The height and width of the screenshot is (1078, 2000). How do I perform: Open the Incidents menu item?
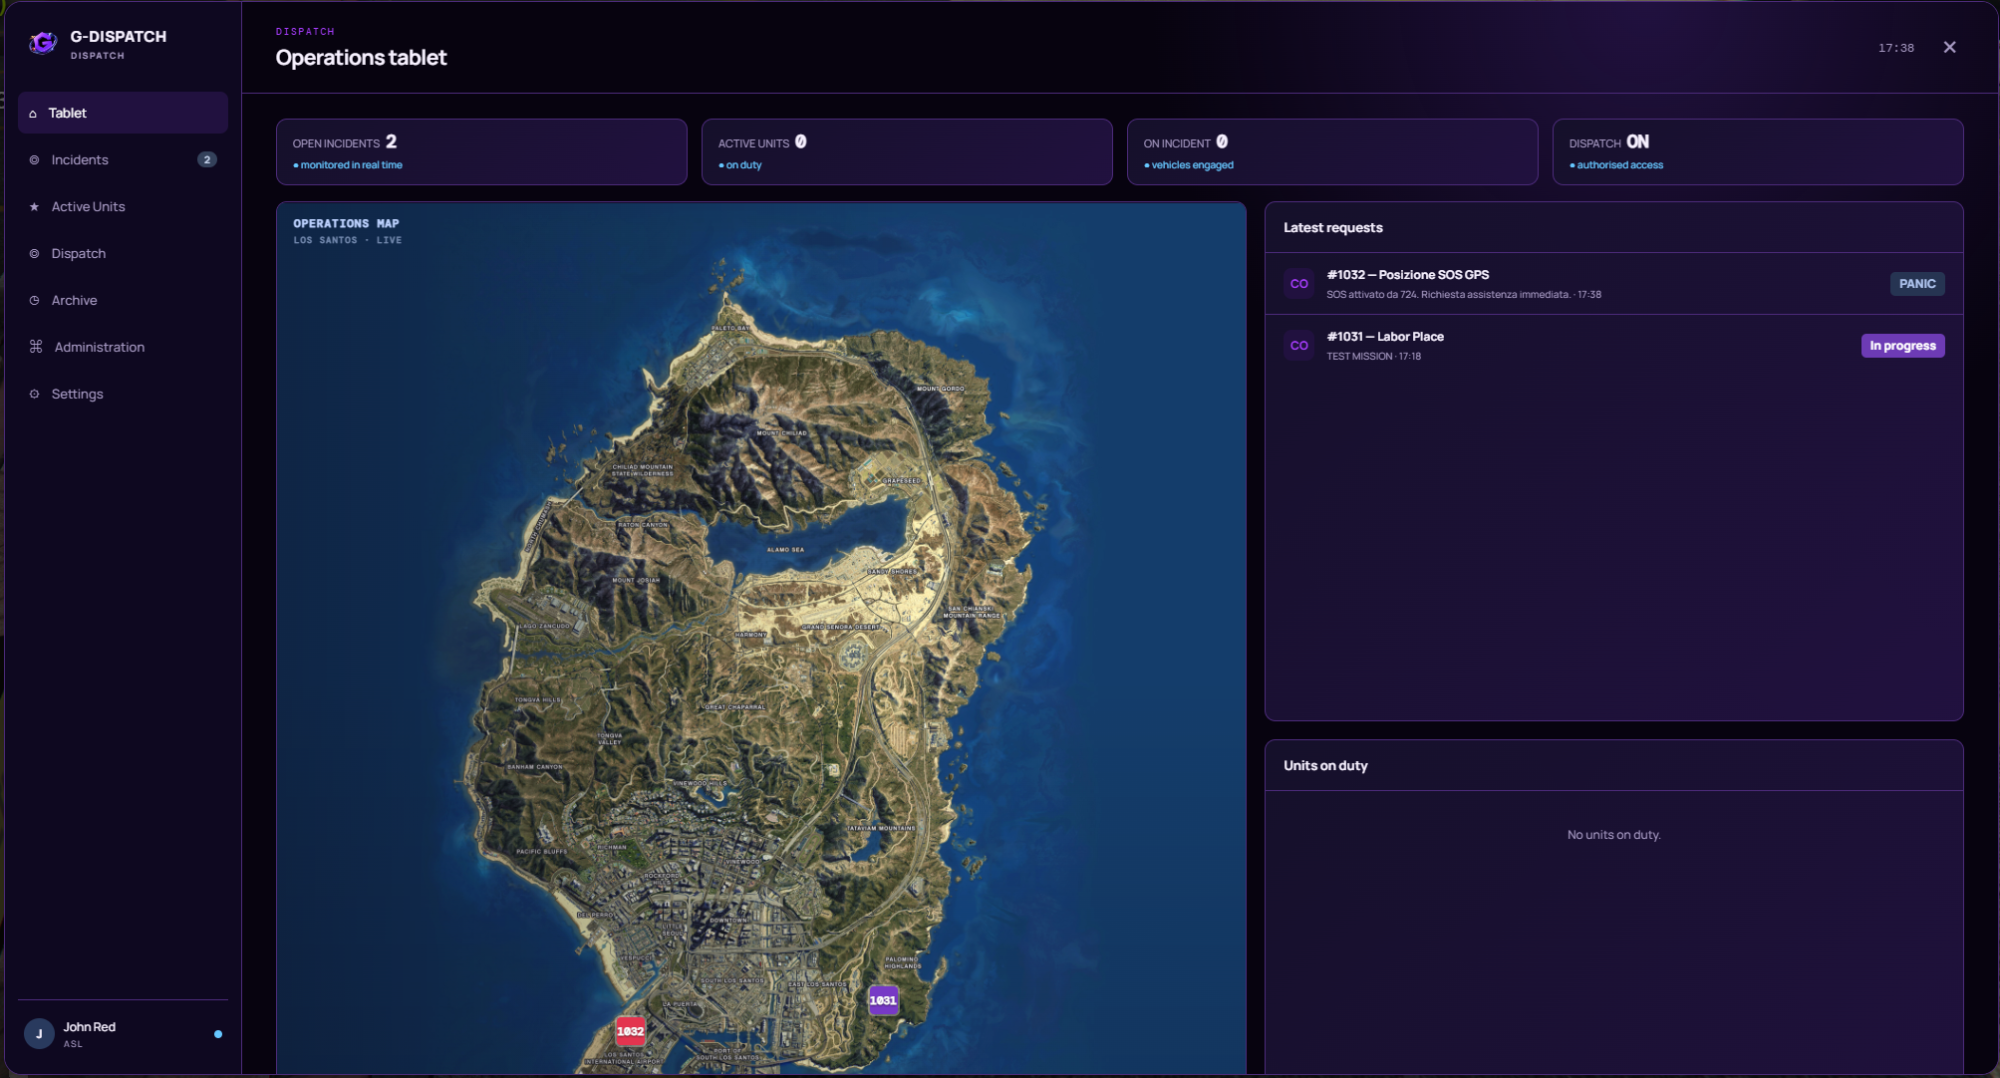pyautogui.click(x=123, y=160)
